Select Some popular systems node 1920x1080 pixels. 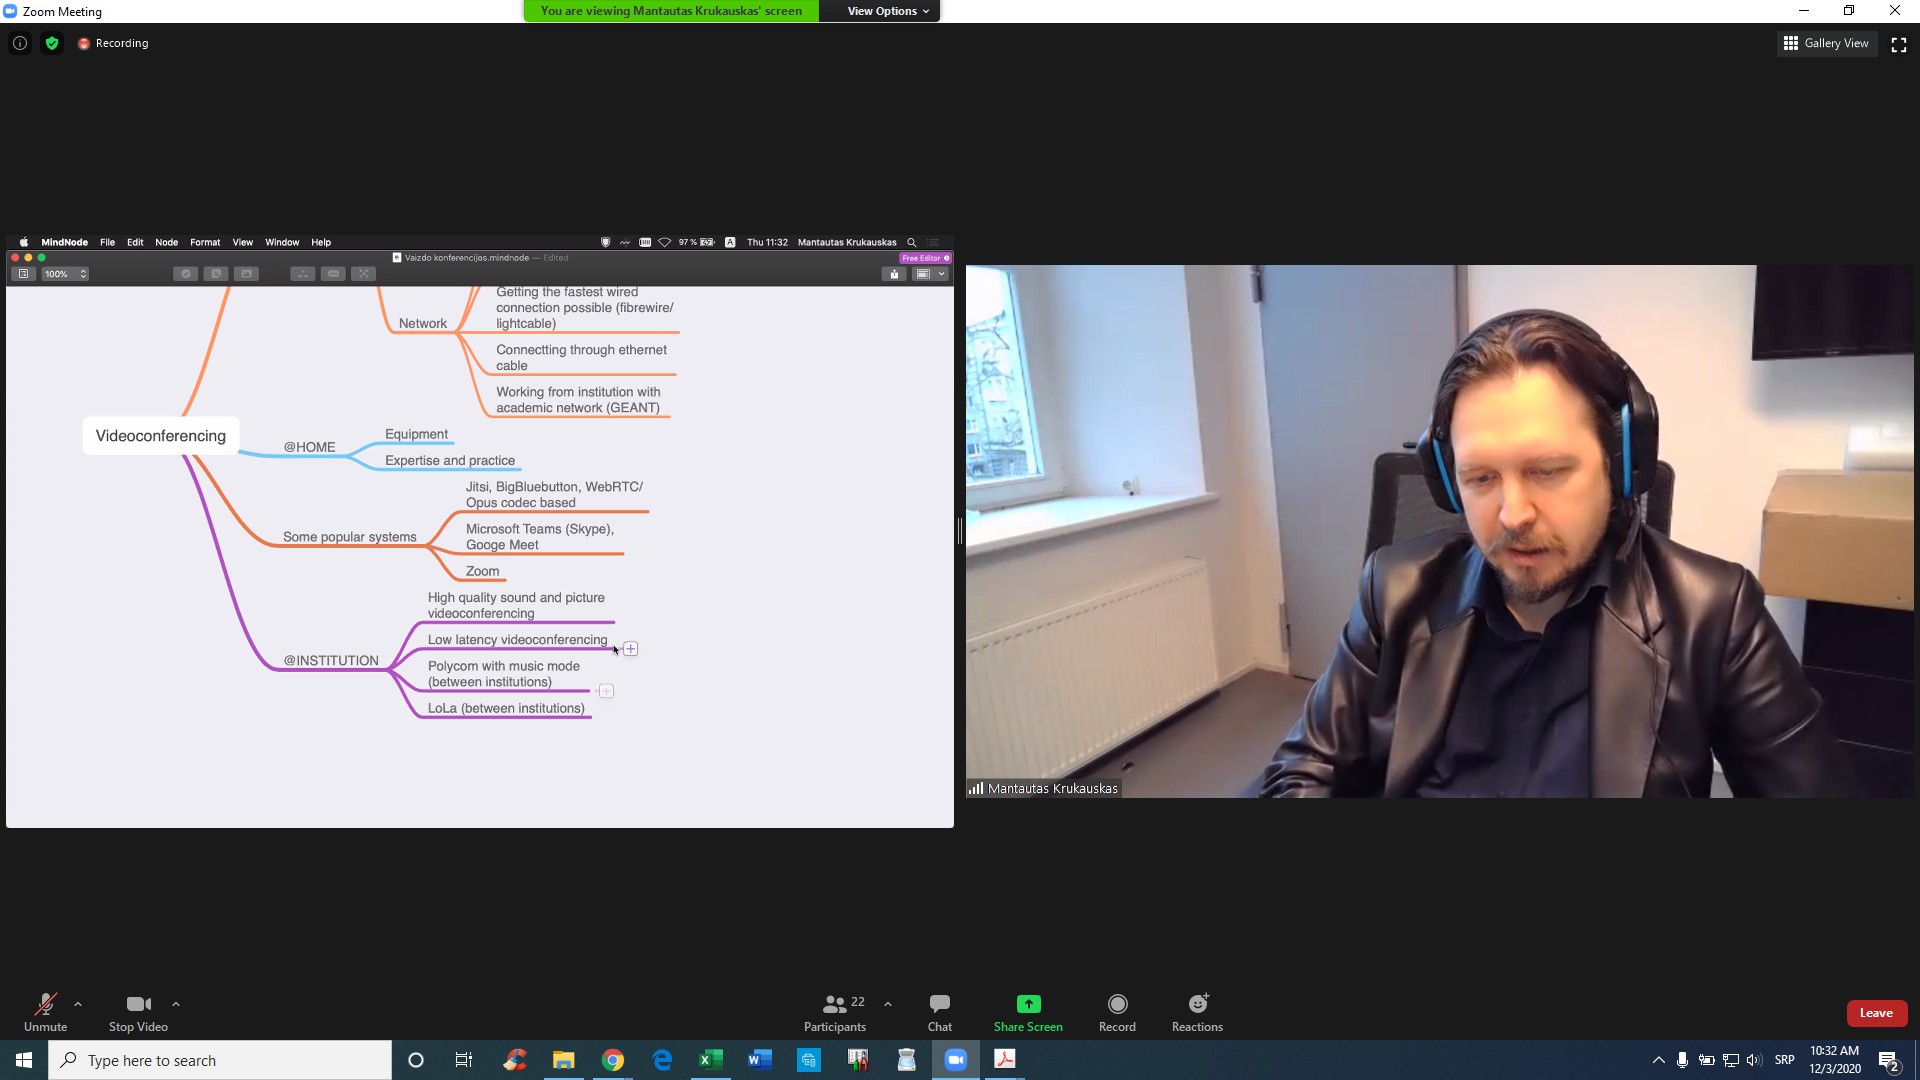[349, 537]
